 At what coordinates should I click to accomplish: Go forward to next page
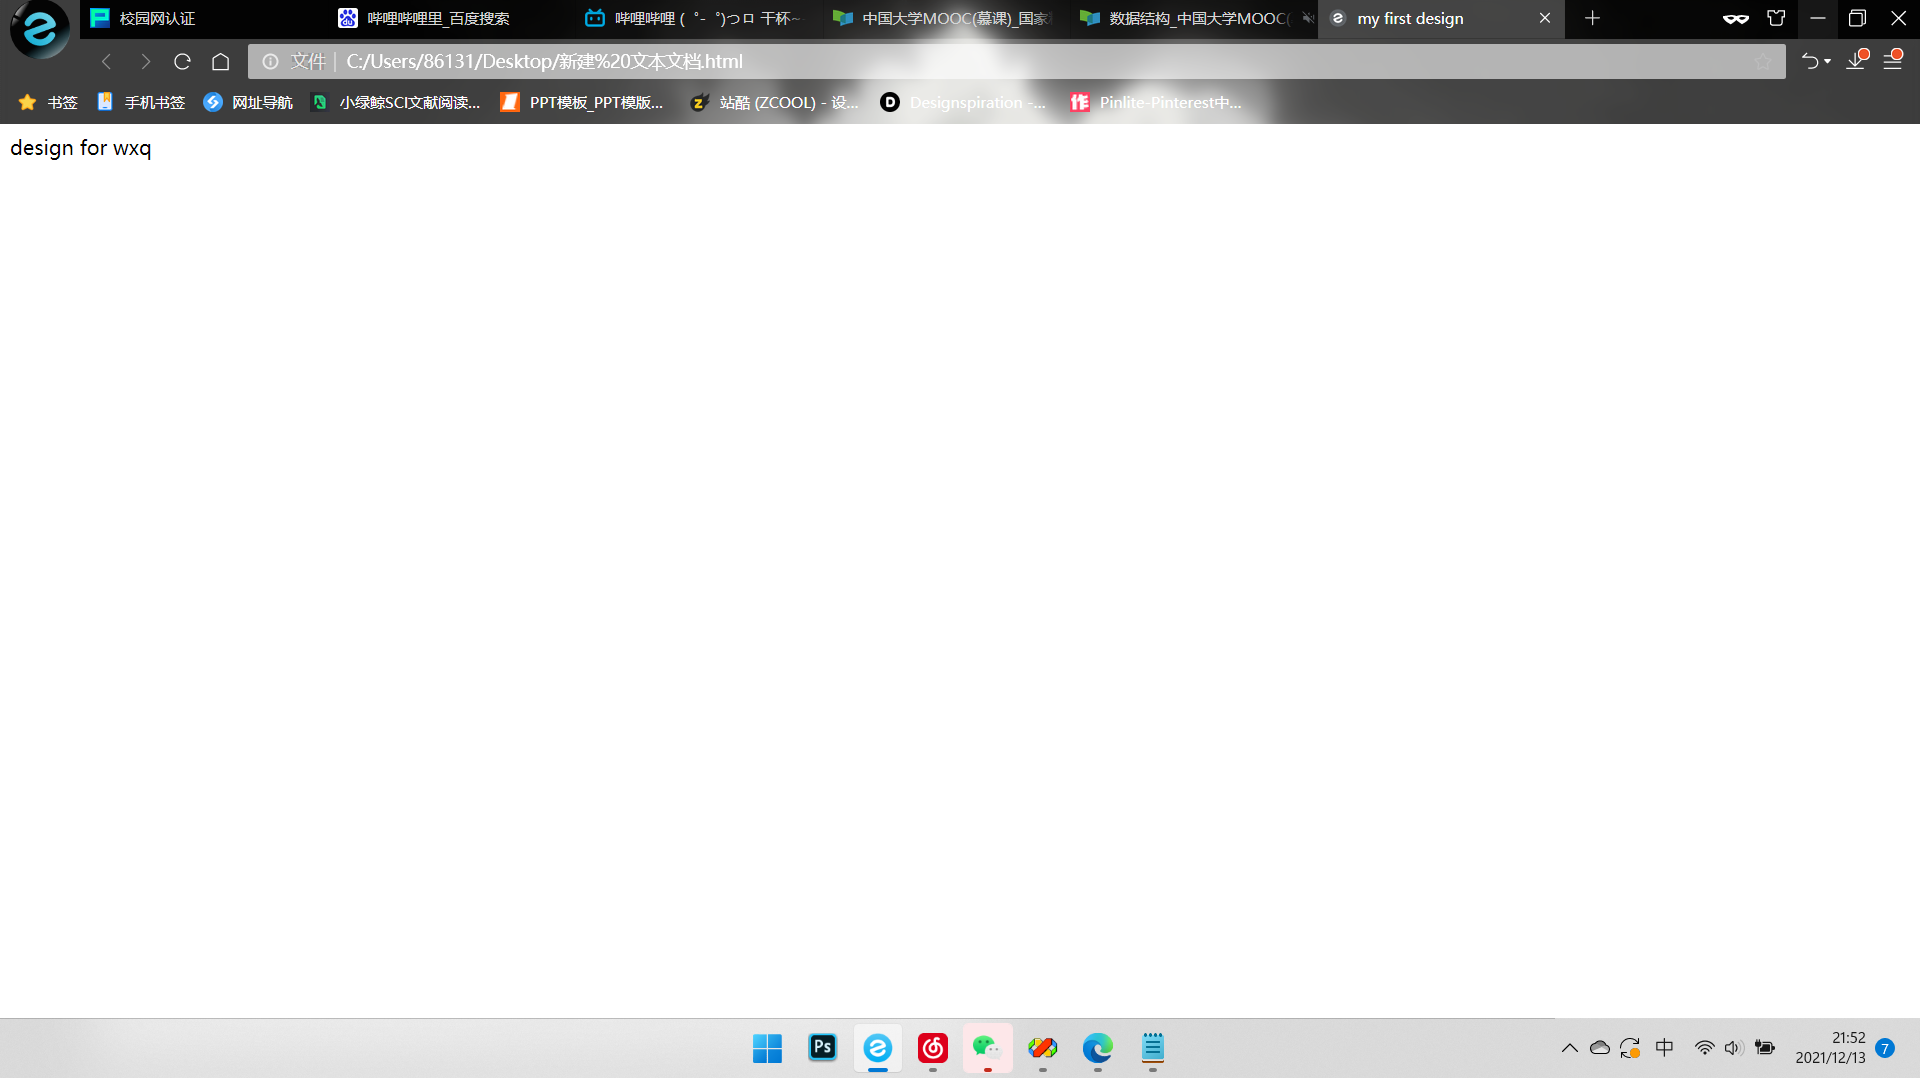tap(145, 62)
